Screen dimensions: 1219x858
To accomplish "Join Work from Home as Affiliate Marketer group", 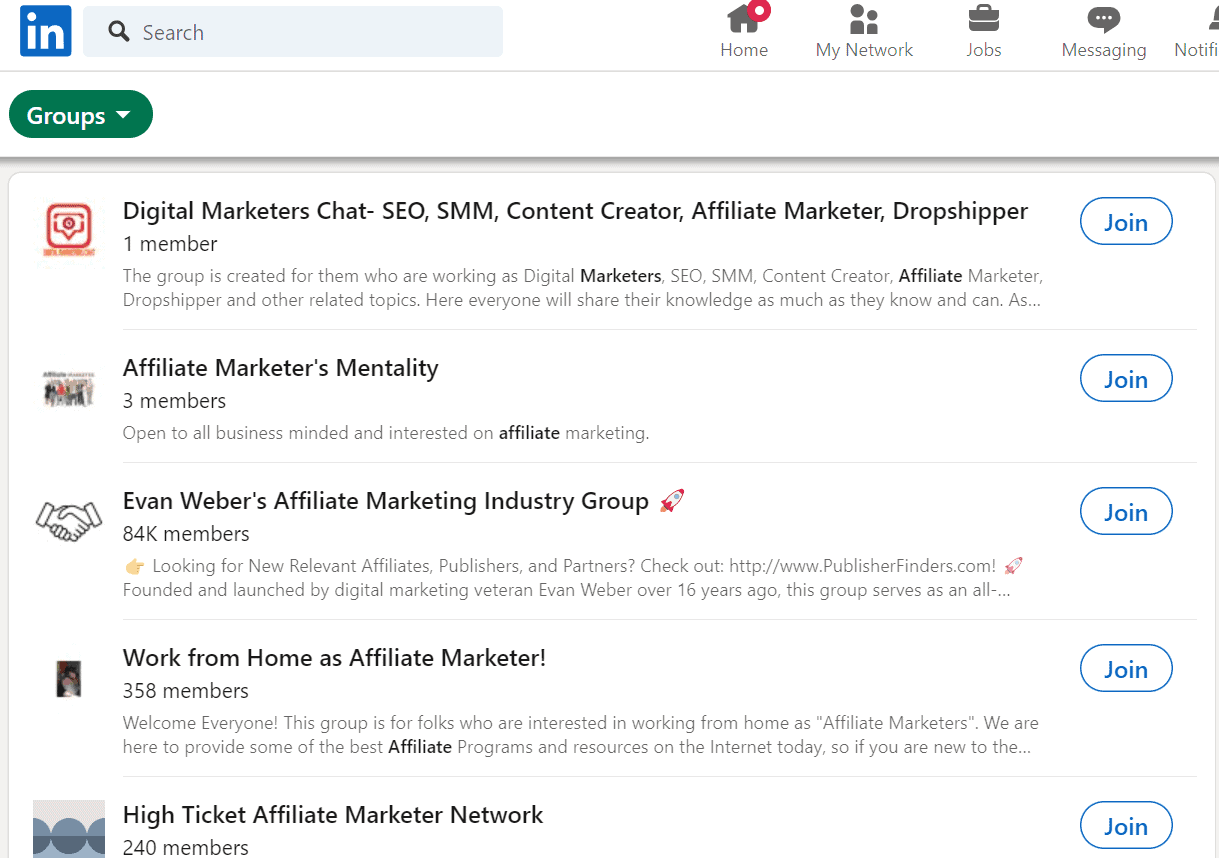I will coord(1126,669).
